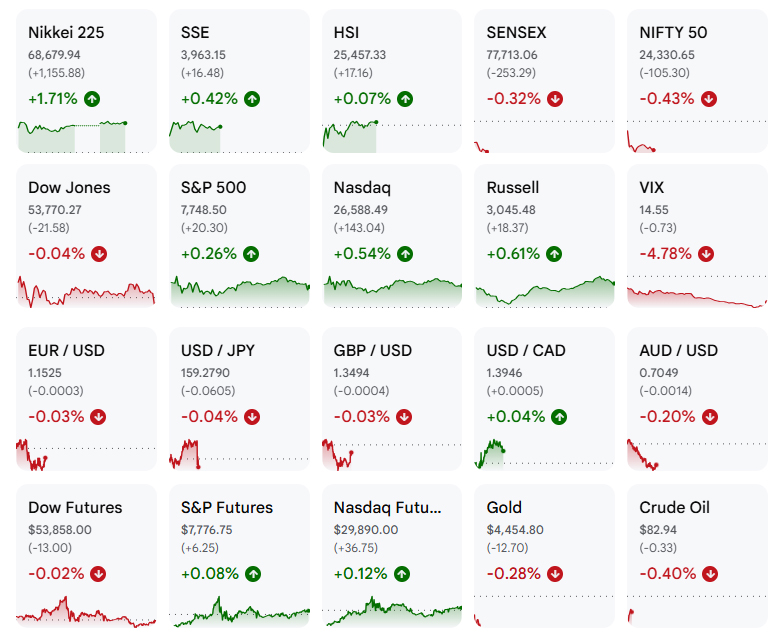Click the green up arrow next to Russell +0.61%
The width and height of the screenshot is (778, 644).
pos(554,254)
